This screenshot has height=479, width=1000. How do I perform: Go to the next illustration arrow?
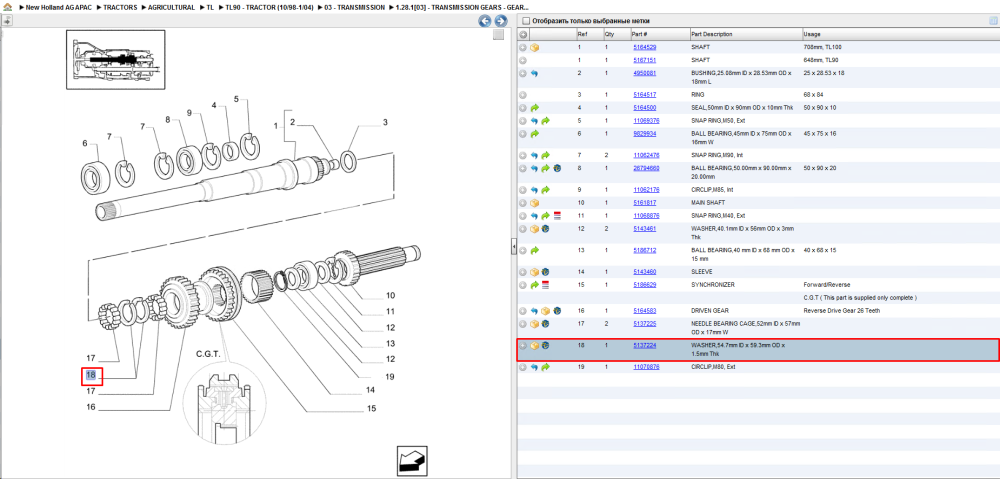point(501,21)
